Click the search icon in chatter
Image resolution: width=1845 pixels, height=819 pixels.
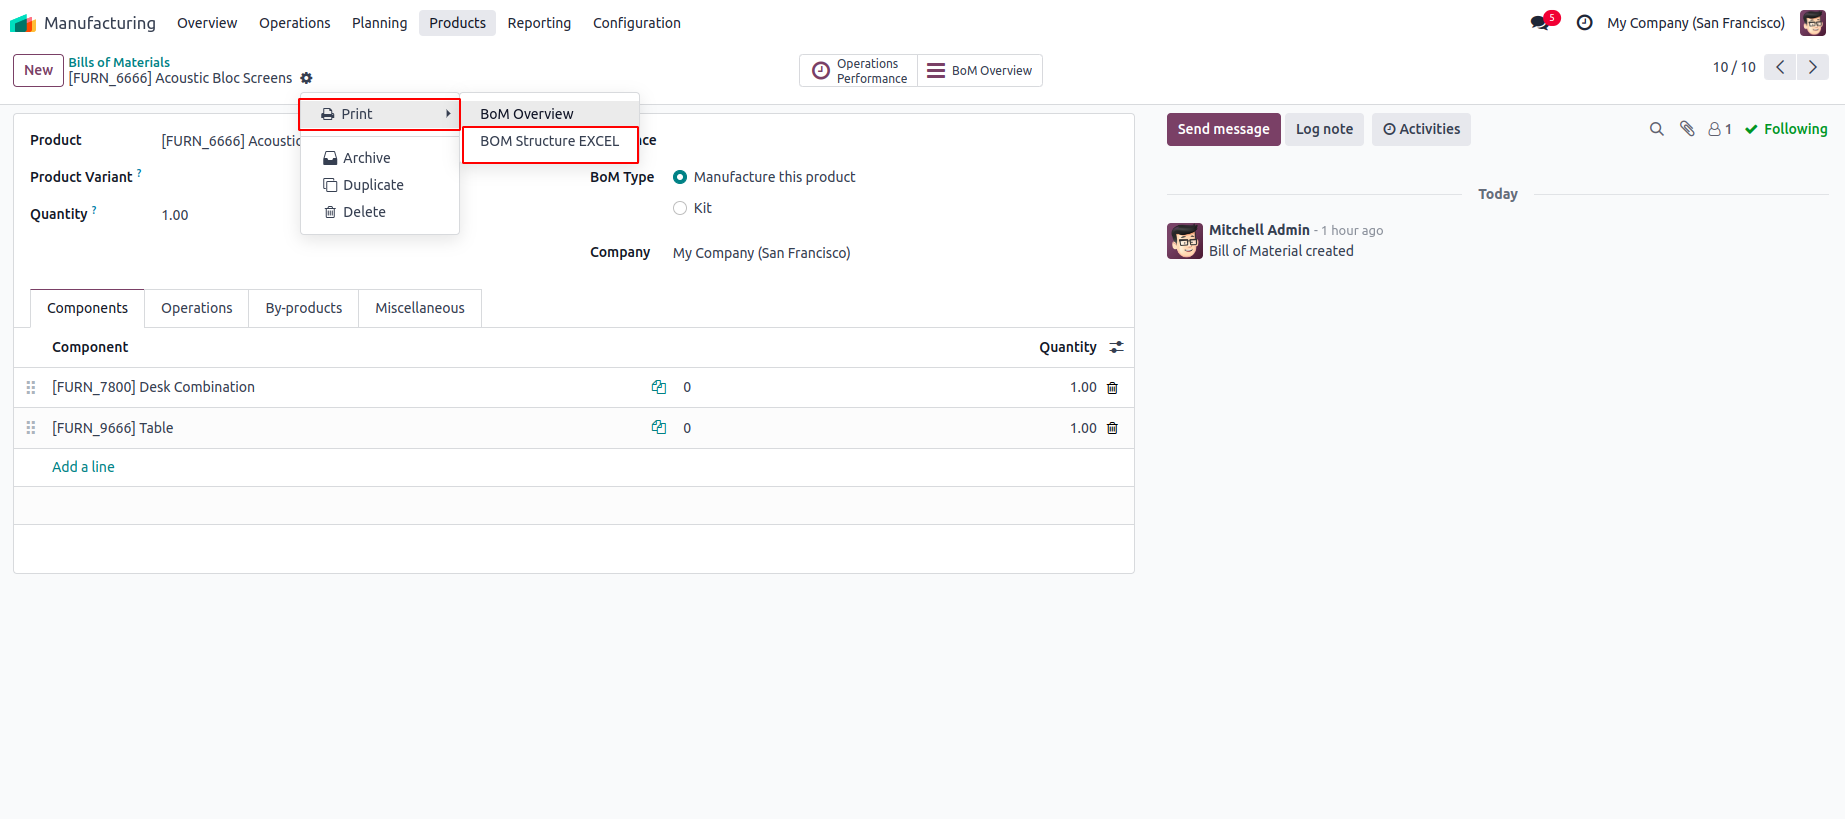click(x=1656, y=129)
